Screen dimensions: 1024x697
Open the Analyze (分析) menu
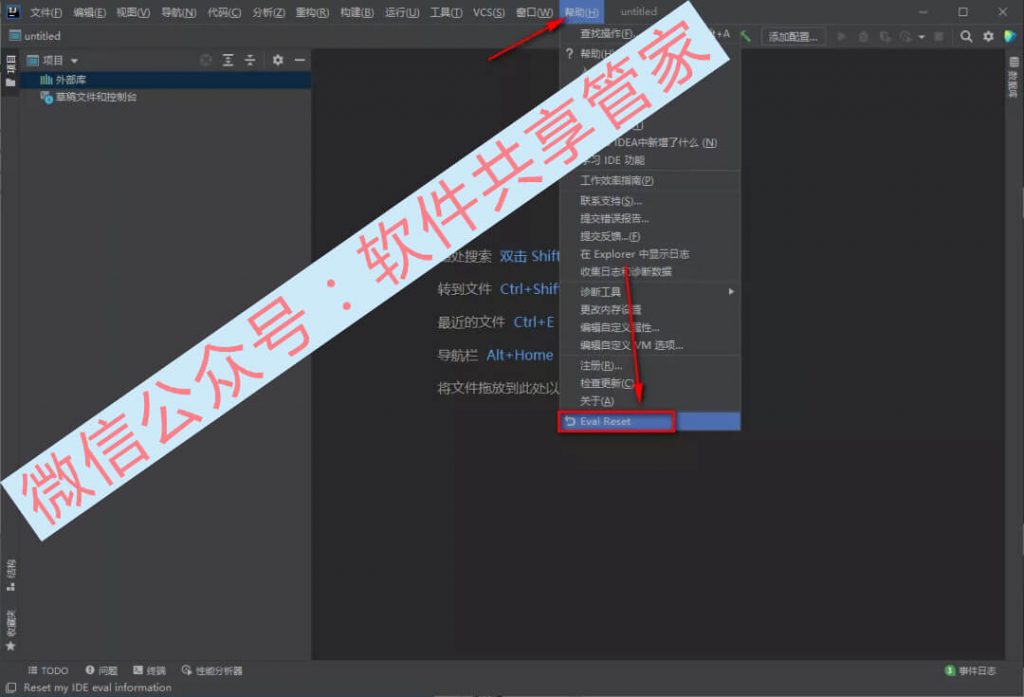click(x=268, y=12)
